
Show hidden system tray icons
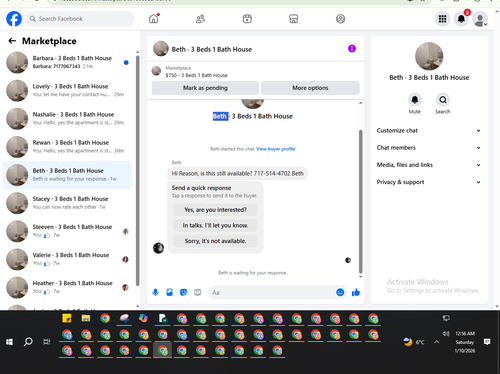pyautogui.click(x=437, y=342)
